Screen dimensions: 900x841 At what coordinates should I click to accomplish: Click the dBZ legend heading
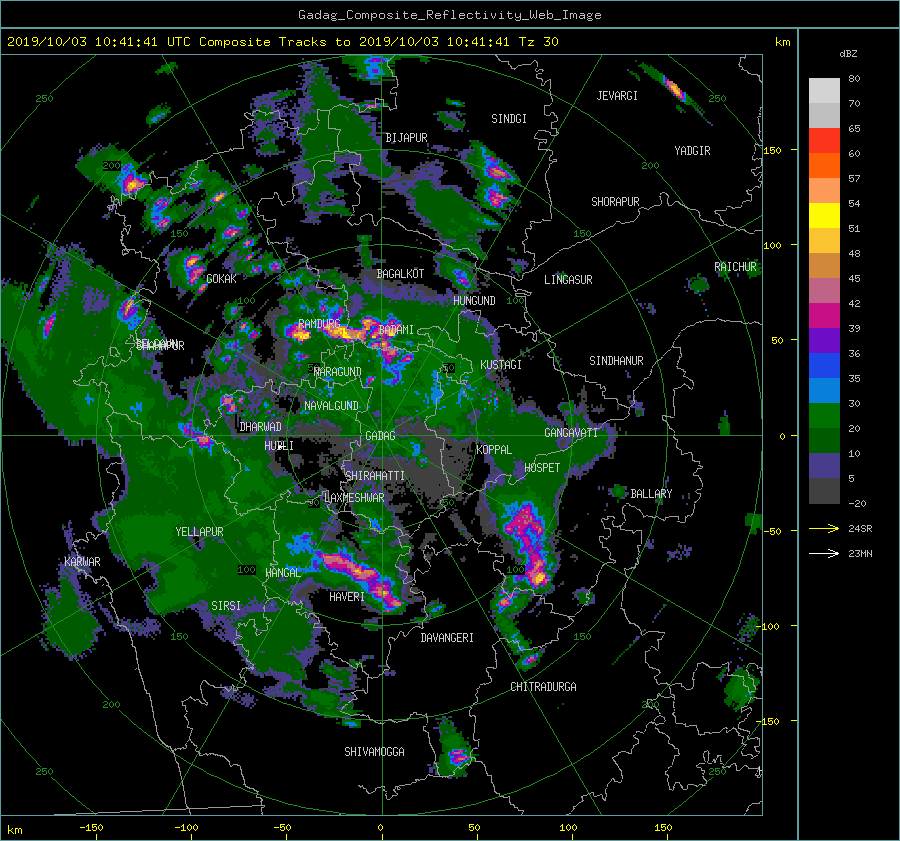click(x=848, y=54)
